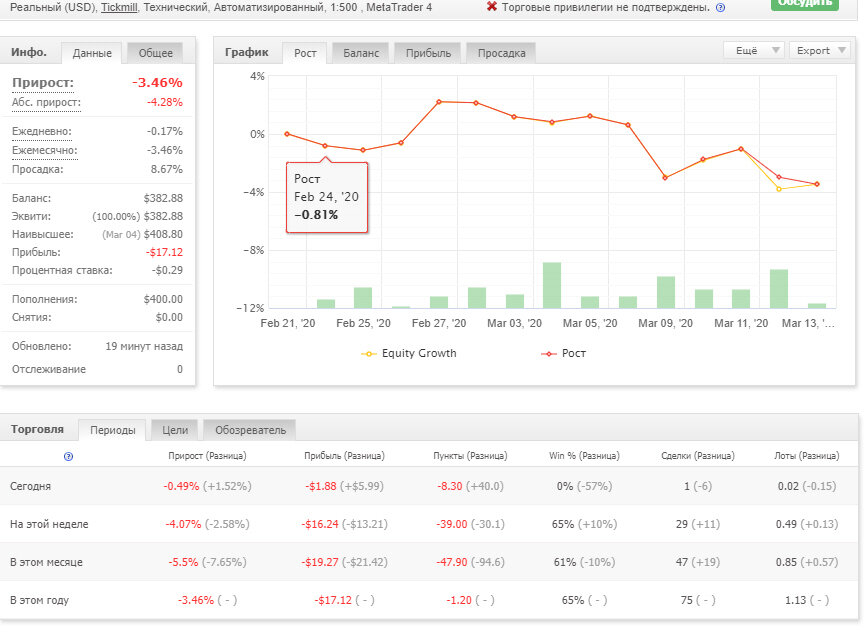Open the Tickmill broker link
This screenshot has height=634, width=867.
tap(119, 8)
